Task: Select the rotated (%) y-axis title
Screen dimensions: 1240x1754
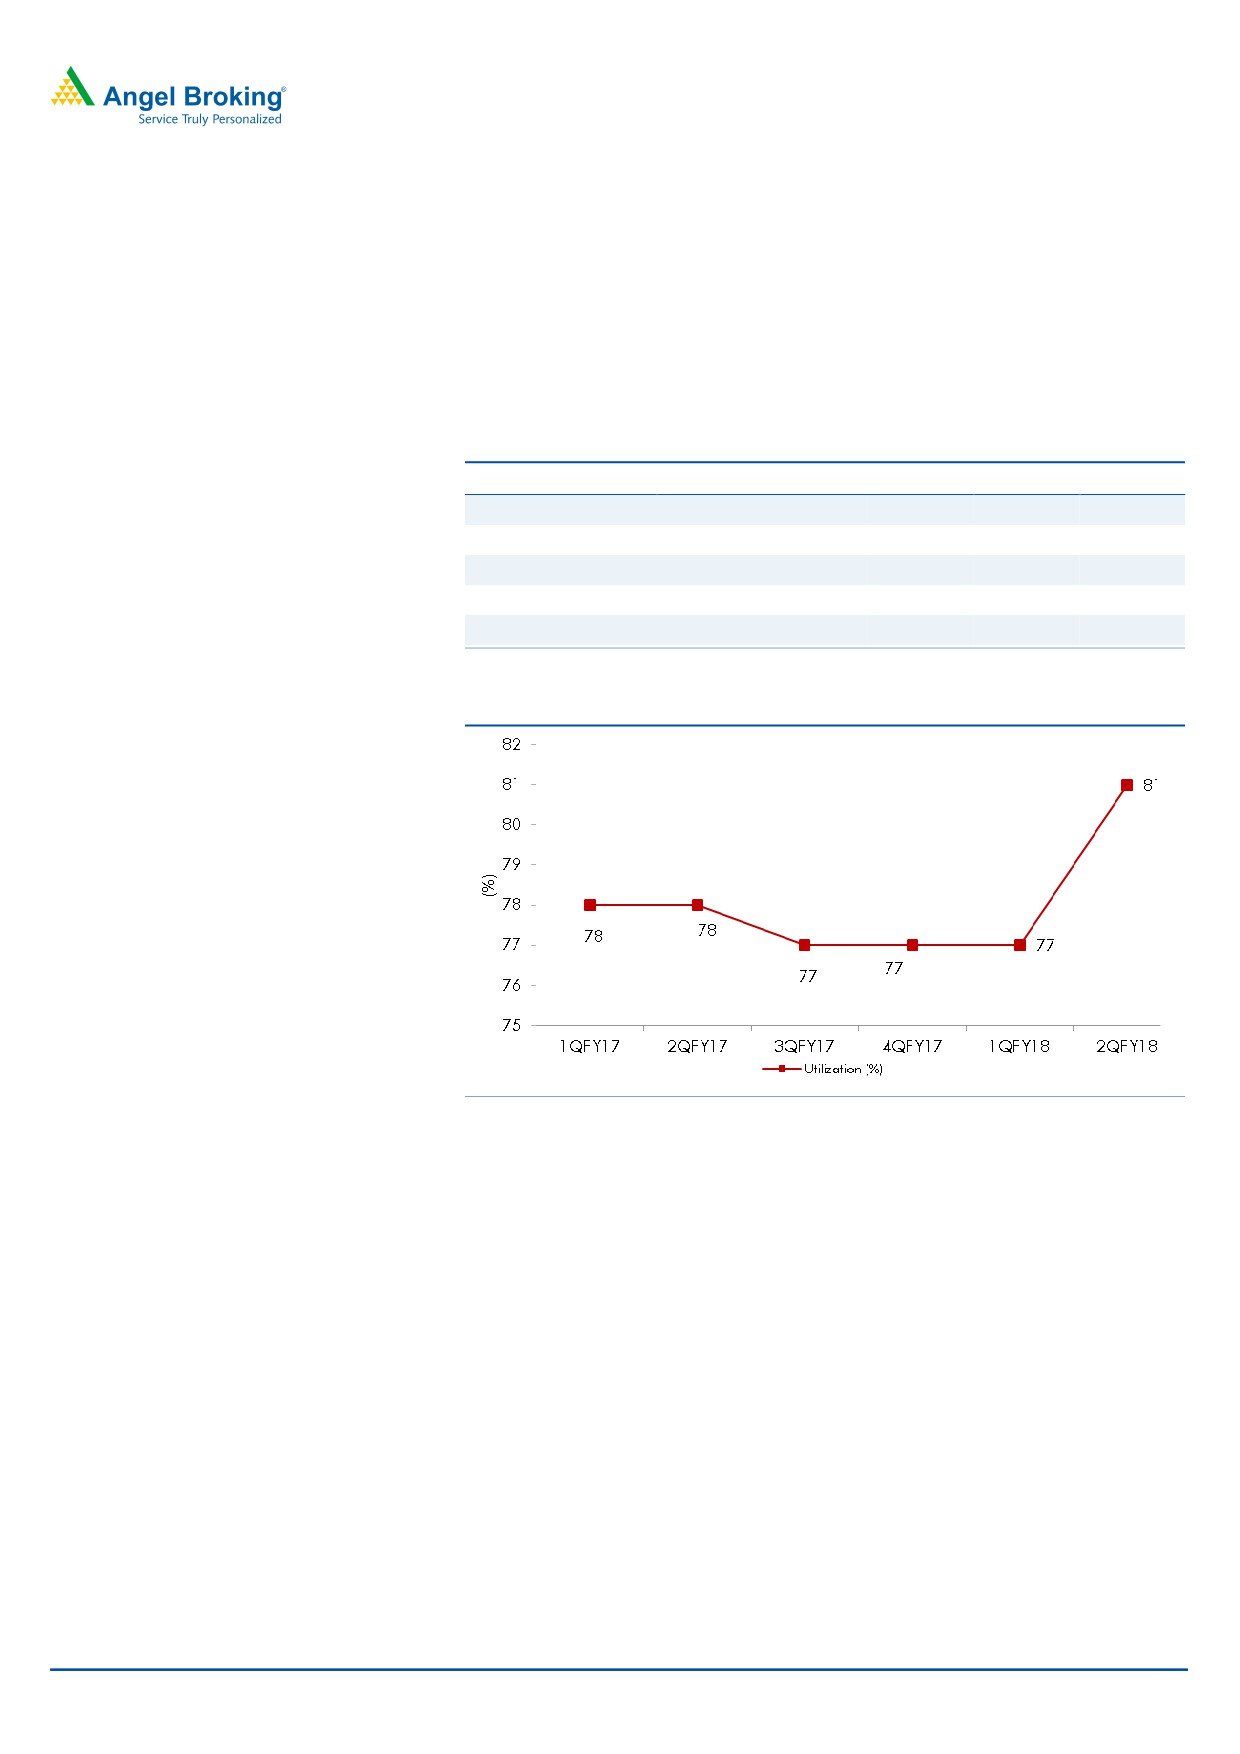Action: 489,885
